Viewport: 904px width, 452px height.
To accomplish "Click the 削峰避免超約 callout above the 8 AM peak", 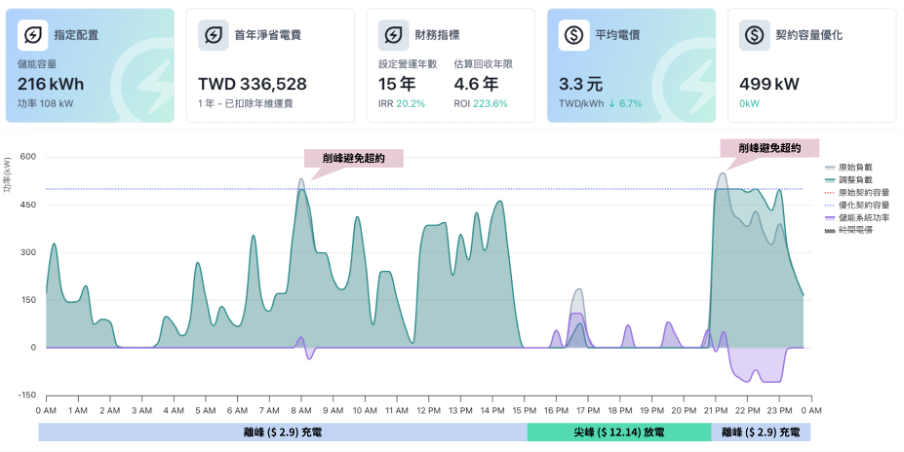I will [353, 159].
